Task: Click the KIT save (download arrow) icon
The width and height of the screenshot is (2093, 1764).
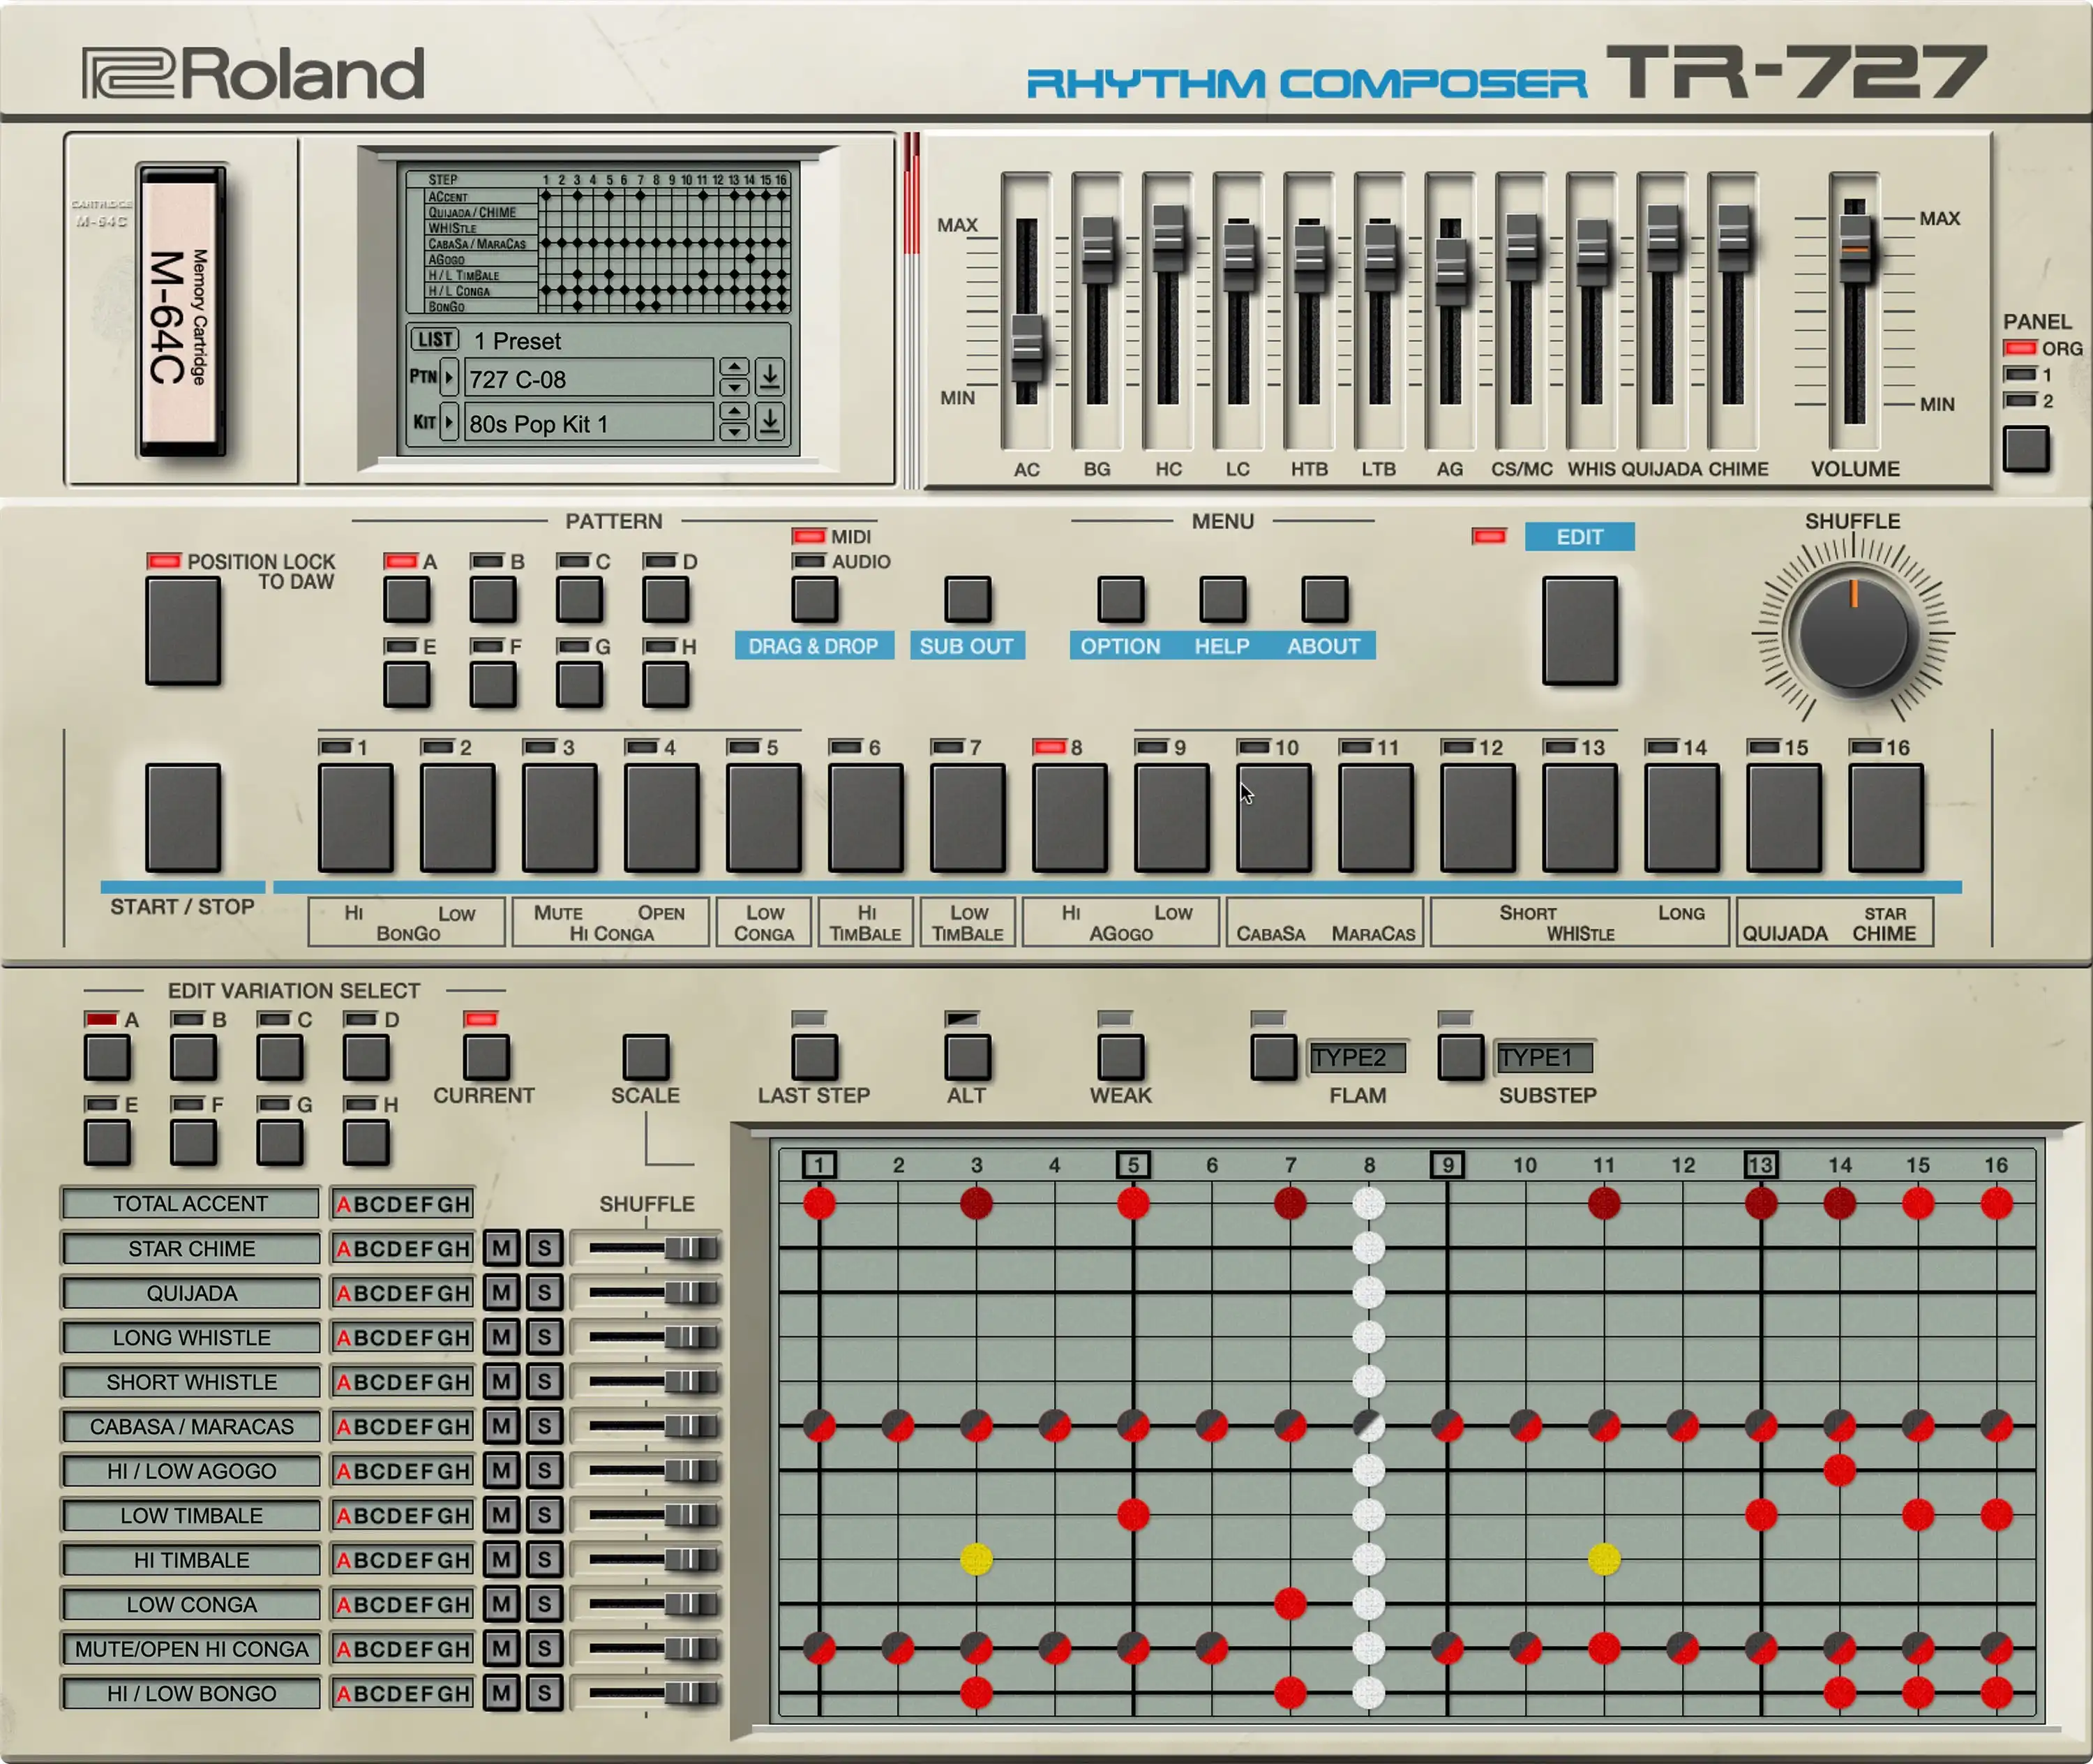Action: tap(769, 421)
